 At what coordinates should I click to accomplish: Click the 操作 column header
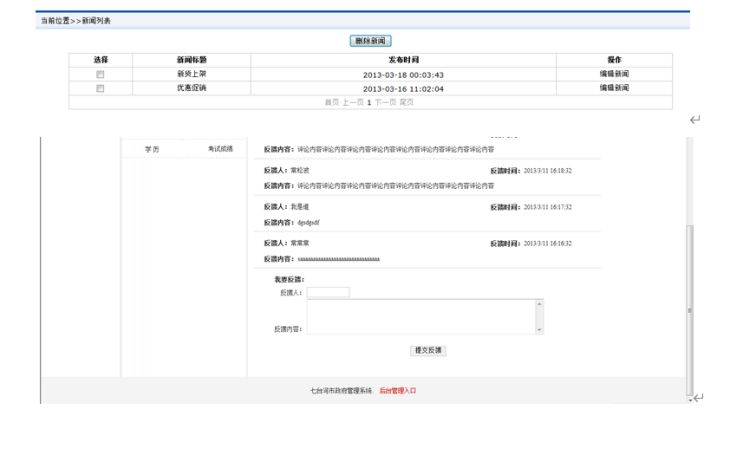pos(614,60)
